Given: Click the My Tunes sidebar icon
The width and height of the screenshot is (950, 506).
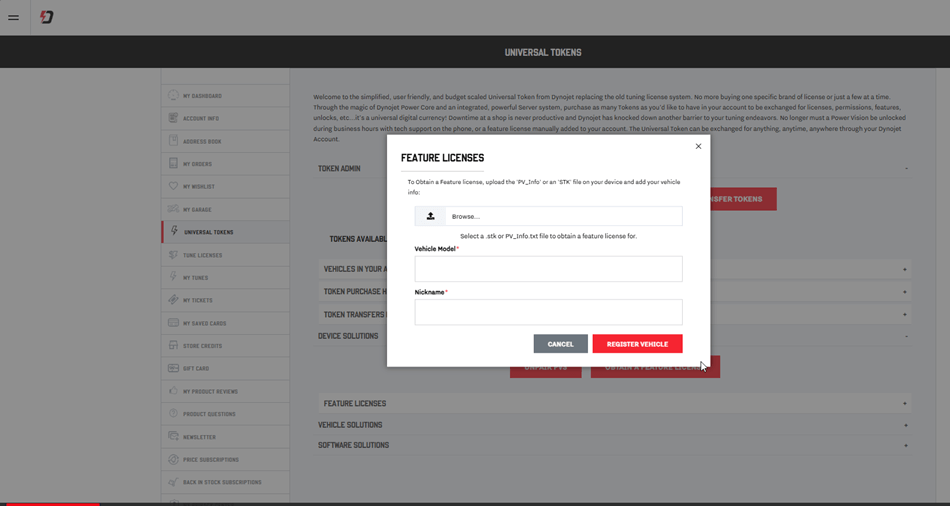Looking at the screenshot, I should (173, 277).
